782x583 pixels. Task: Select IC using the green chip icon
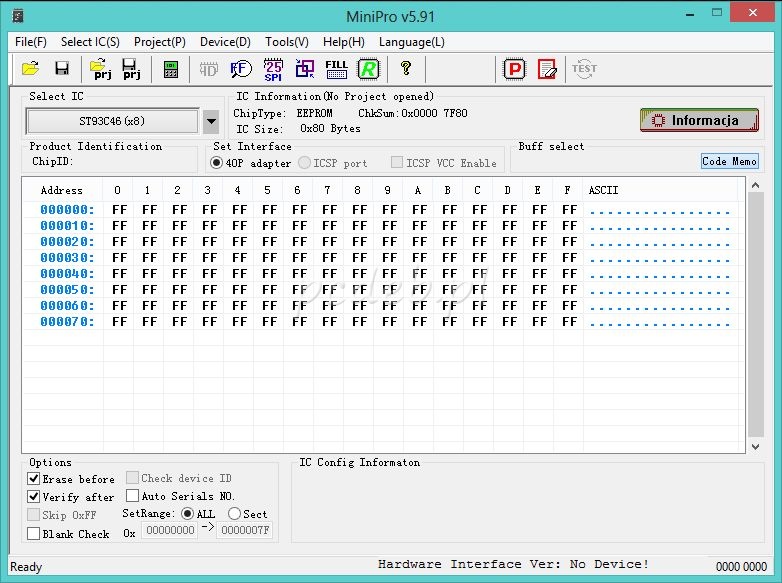171,69
